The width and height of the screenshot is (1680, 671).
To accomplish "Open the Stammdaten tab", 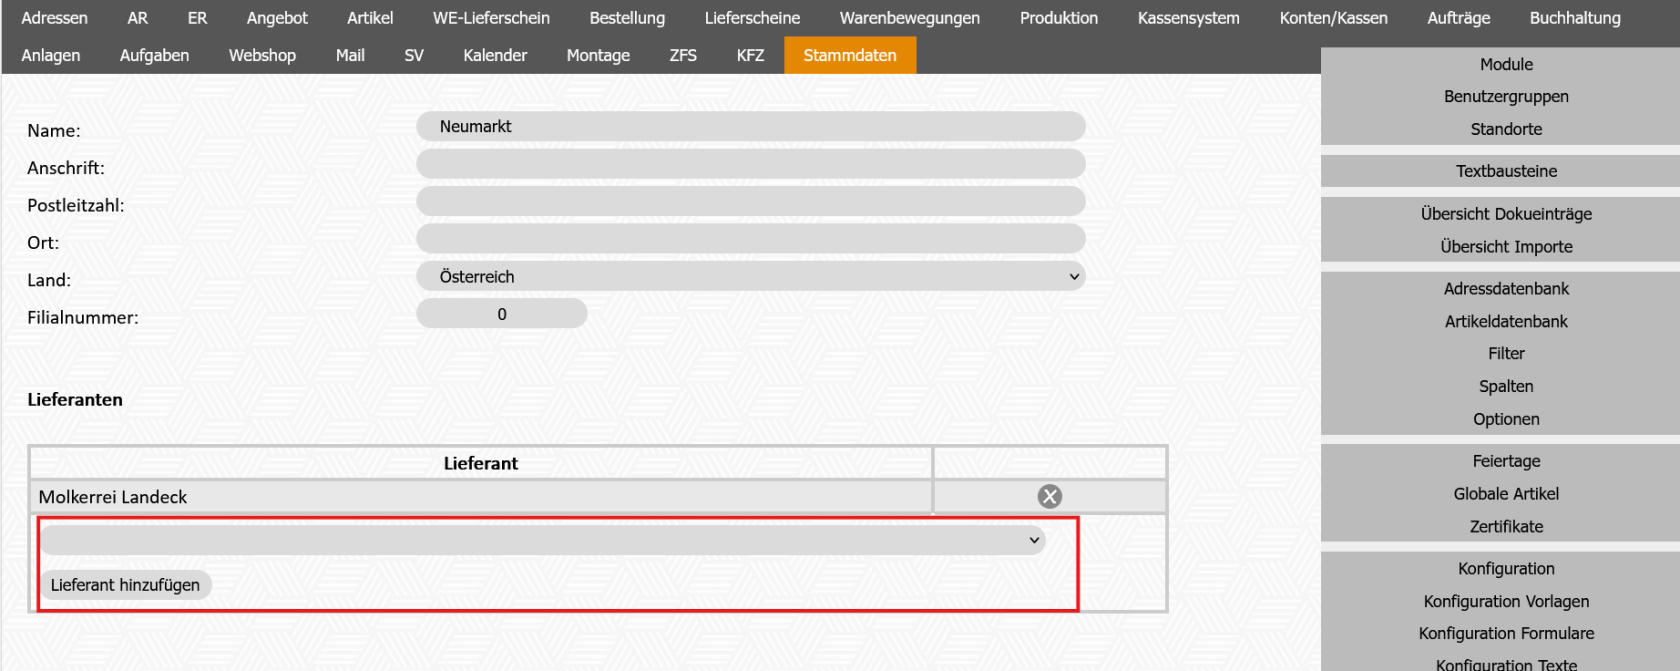I will coord(849,55).
